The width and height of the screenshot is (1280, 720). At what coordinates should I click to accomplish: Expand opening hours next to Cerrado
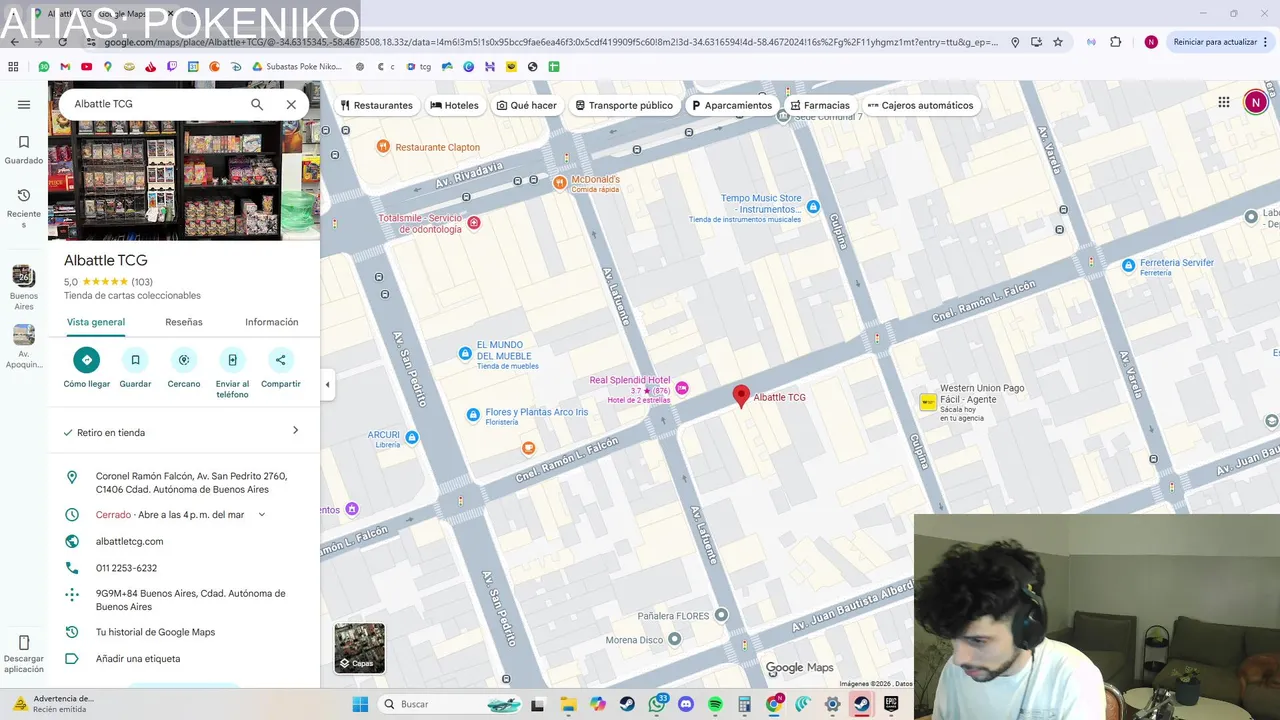pos(262,515)
